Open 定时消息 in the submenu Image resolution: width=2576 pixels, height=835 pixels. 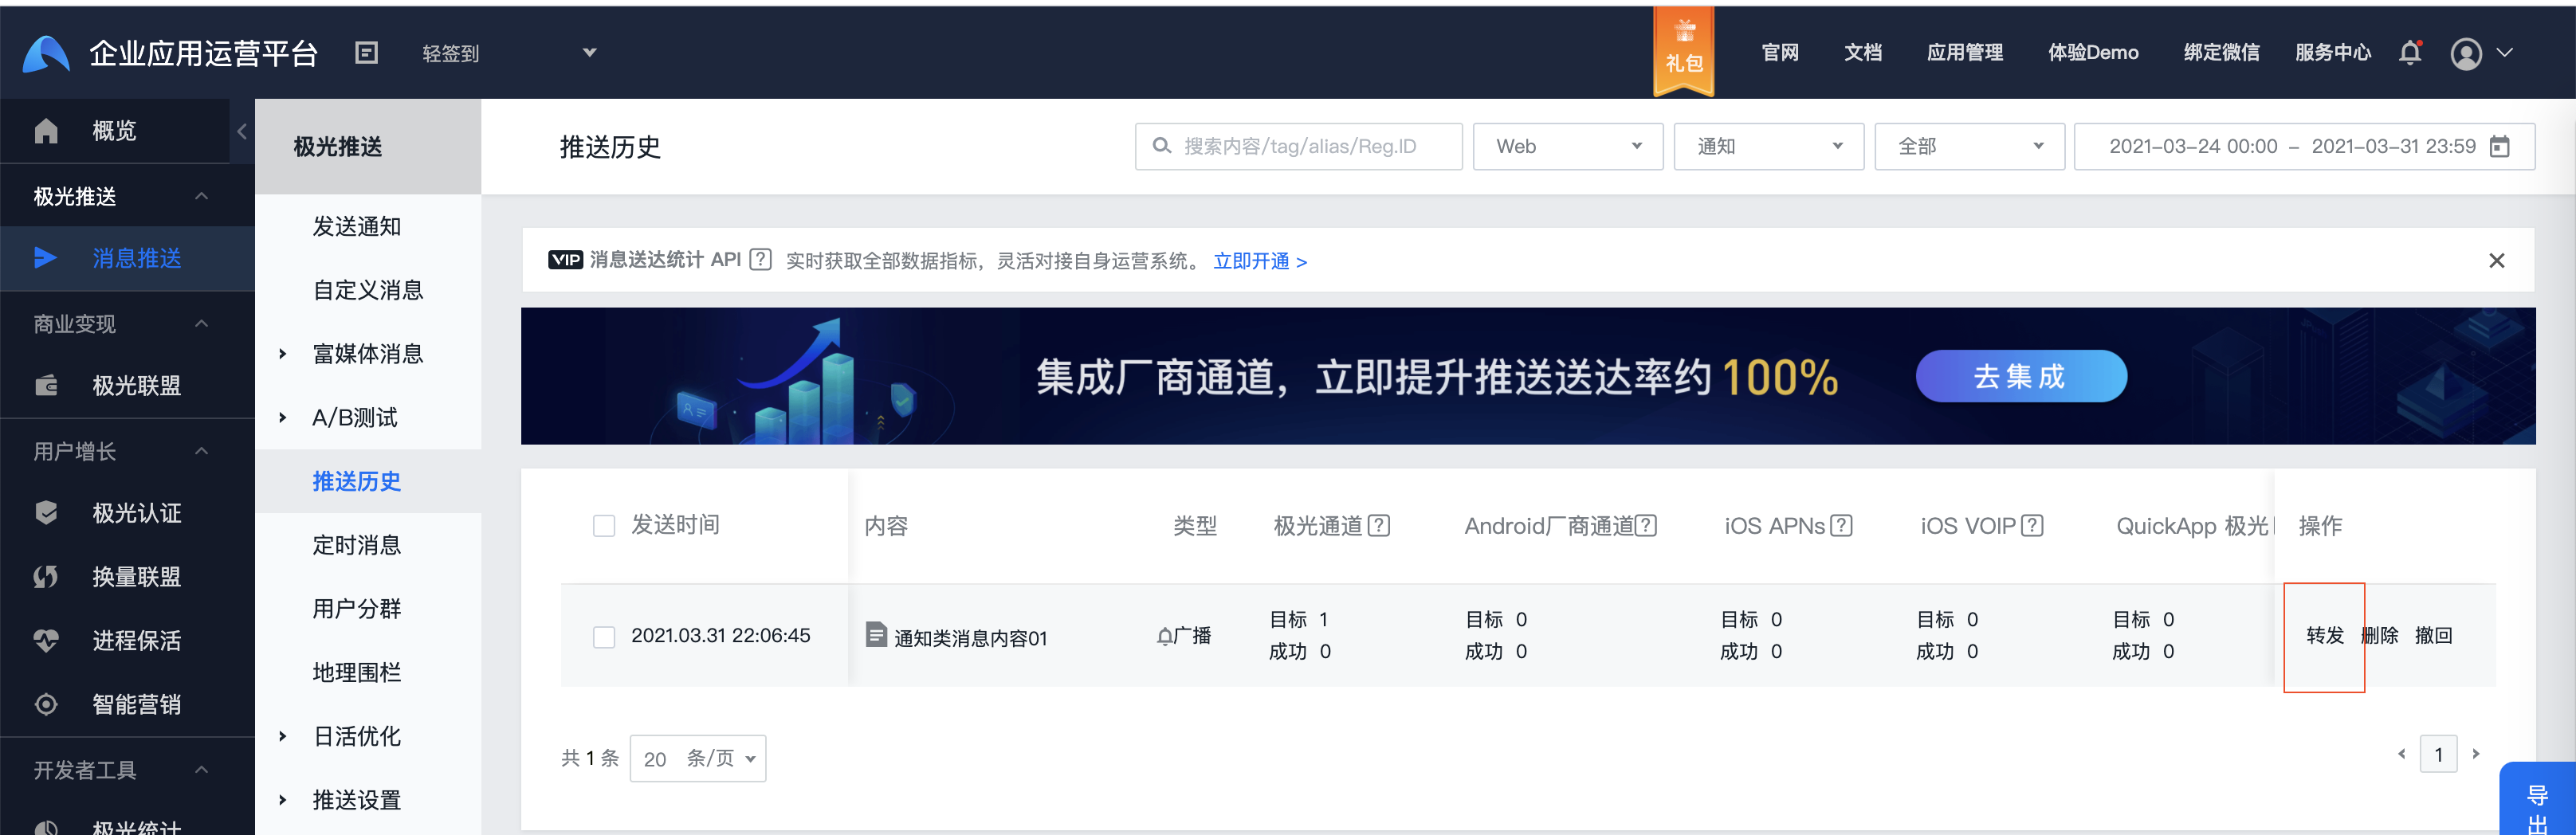pos(357,545)
